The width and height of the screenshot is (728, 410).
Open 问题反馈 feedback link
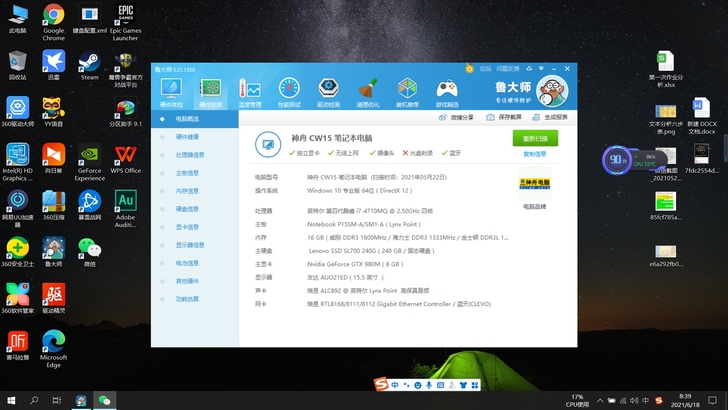[x=507, y=69]
